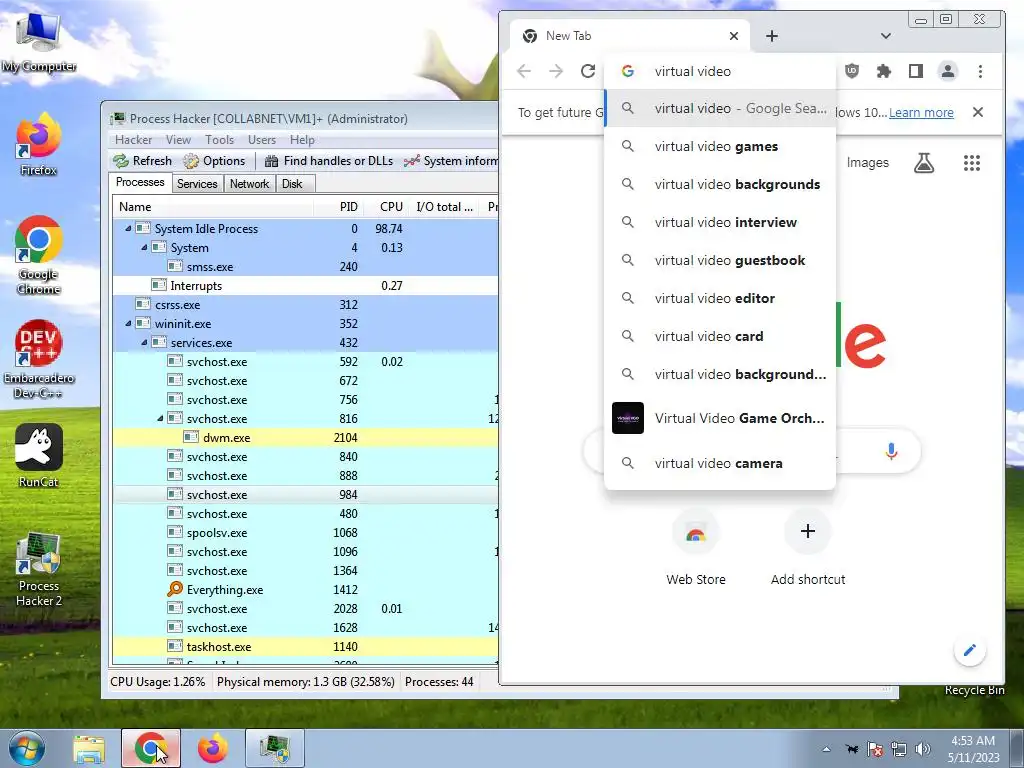Open the Hacker menu
The width and height of the screenshot is (1024, 768).
click(133, 140)
